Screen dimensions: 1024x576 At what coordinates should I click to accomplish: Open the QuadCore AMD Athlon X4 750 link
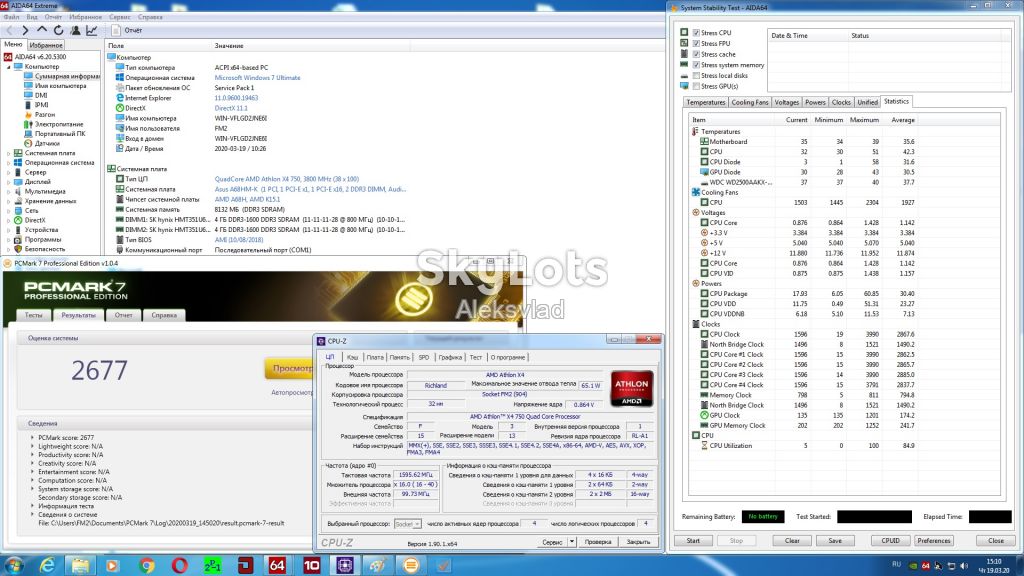(x=287, y=179)
